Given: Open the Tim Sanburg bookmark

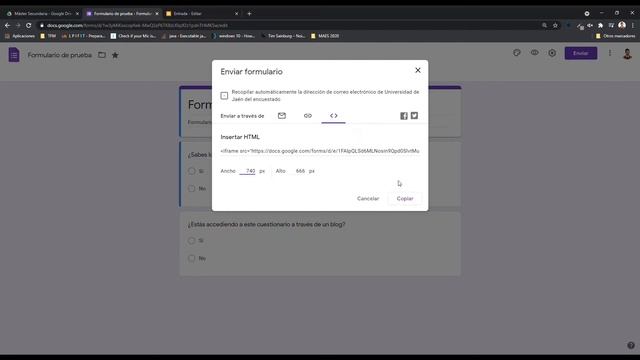Looking at the screenshot, I should pos(283,36).
